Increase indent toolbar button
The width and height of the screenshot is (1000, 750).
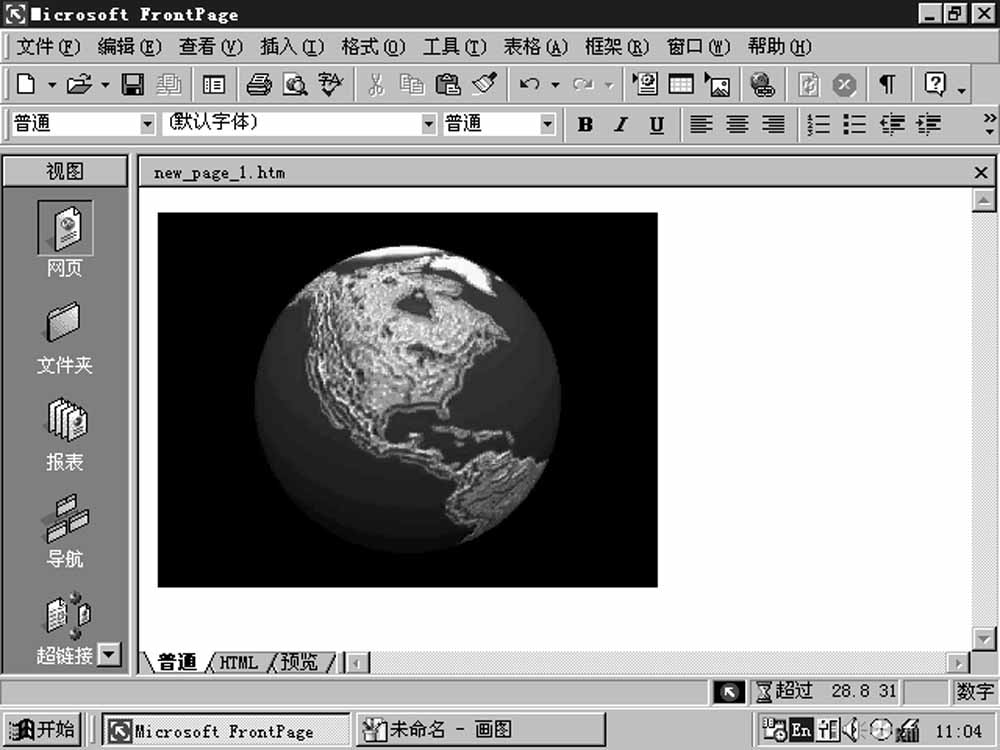pos(929,124)
